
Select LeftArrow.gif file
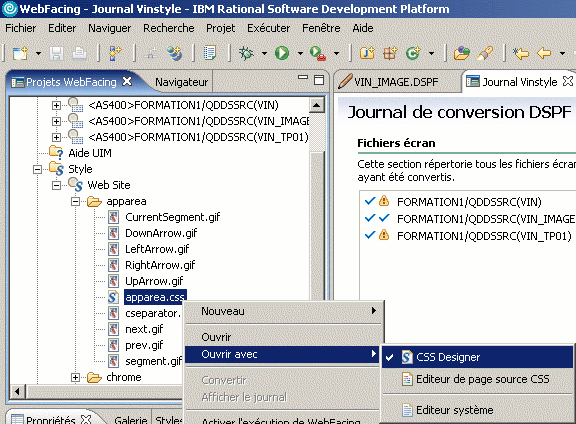(x=157, y=249)
